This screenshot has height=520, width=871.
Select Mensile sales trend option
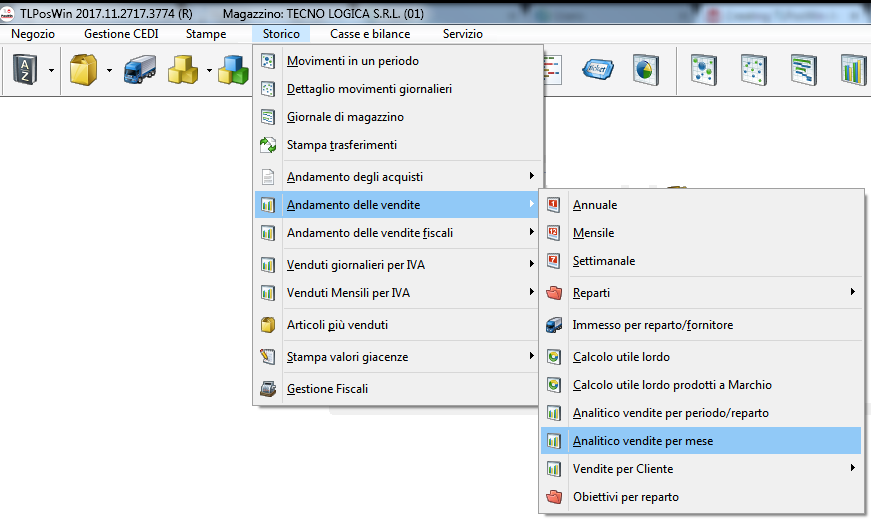(x=593, y=233)
